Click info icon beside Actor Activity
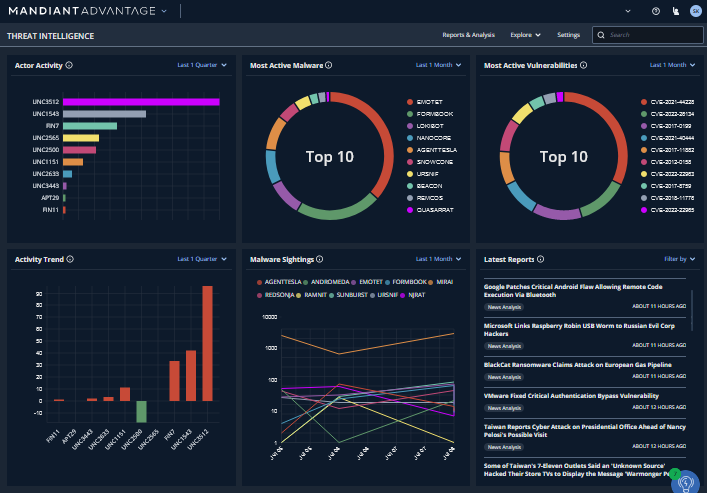707x493 pixels. [x=69, y=65]
